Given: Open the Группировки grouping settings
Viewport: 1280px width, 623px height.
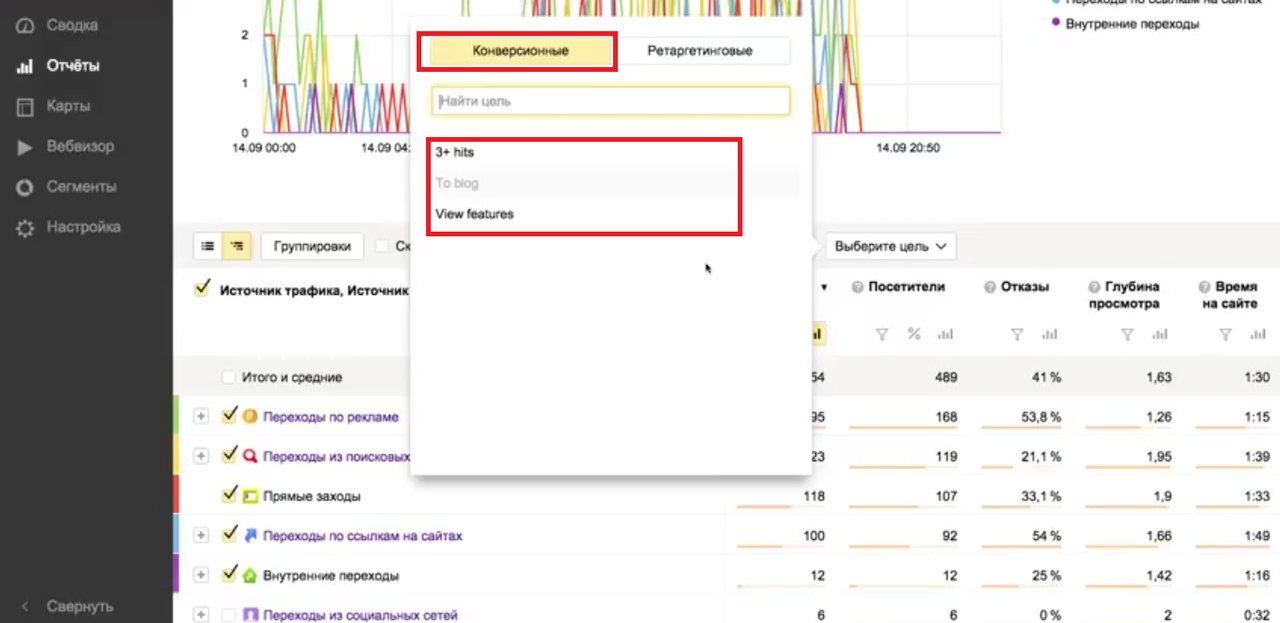Looking at the screenshot, I should 312,246.
